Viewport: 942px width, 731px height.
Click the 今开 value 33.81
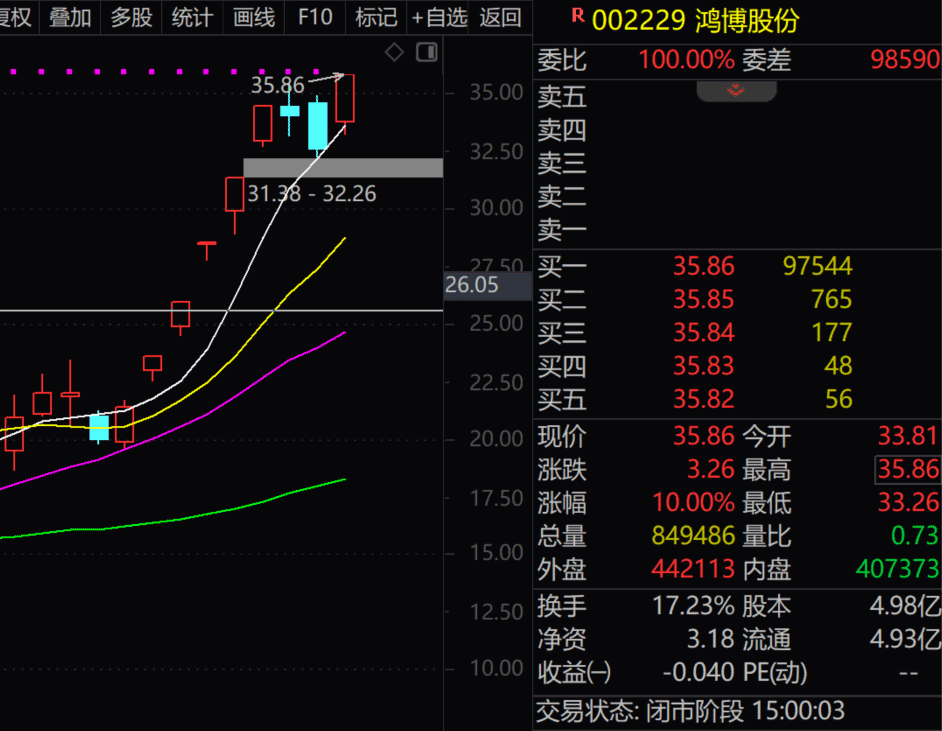907,436
